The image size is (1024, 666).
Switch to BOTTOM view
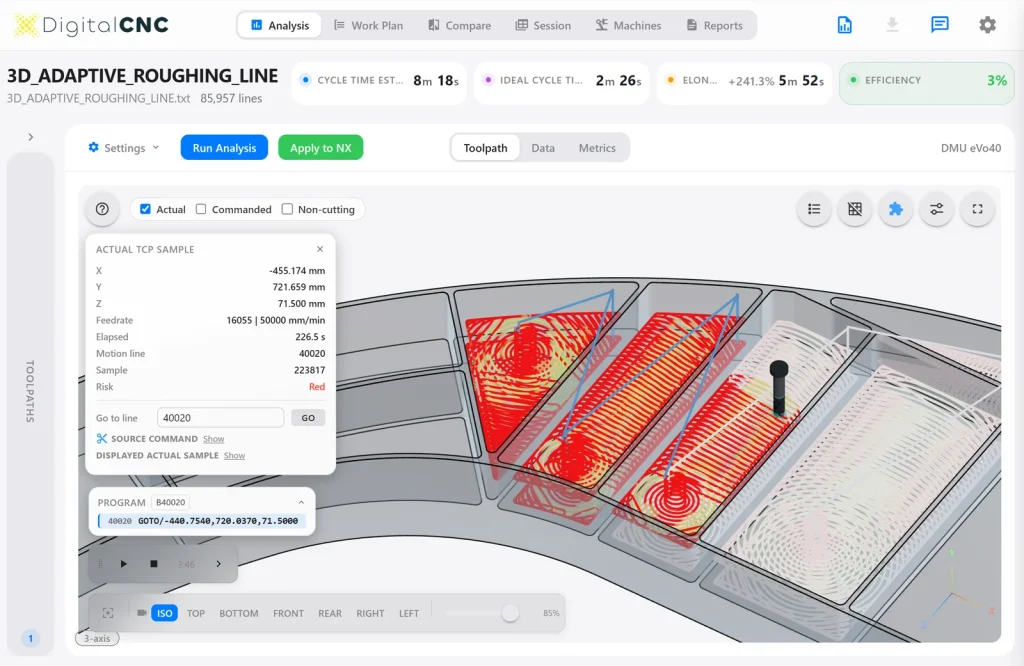239,613
